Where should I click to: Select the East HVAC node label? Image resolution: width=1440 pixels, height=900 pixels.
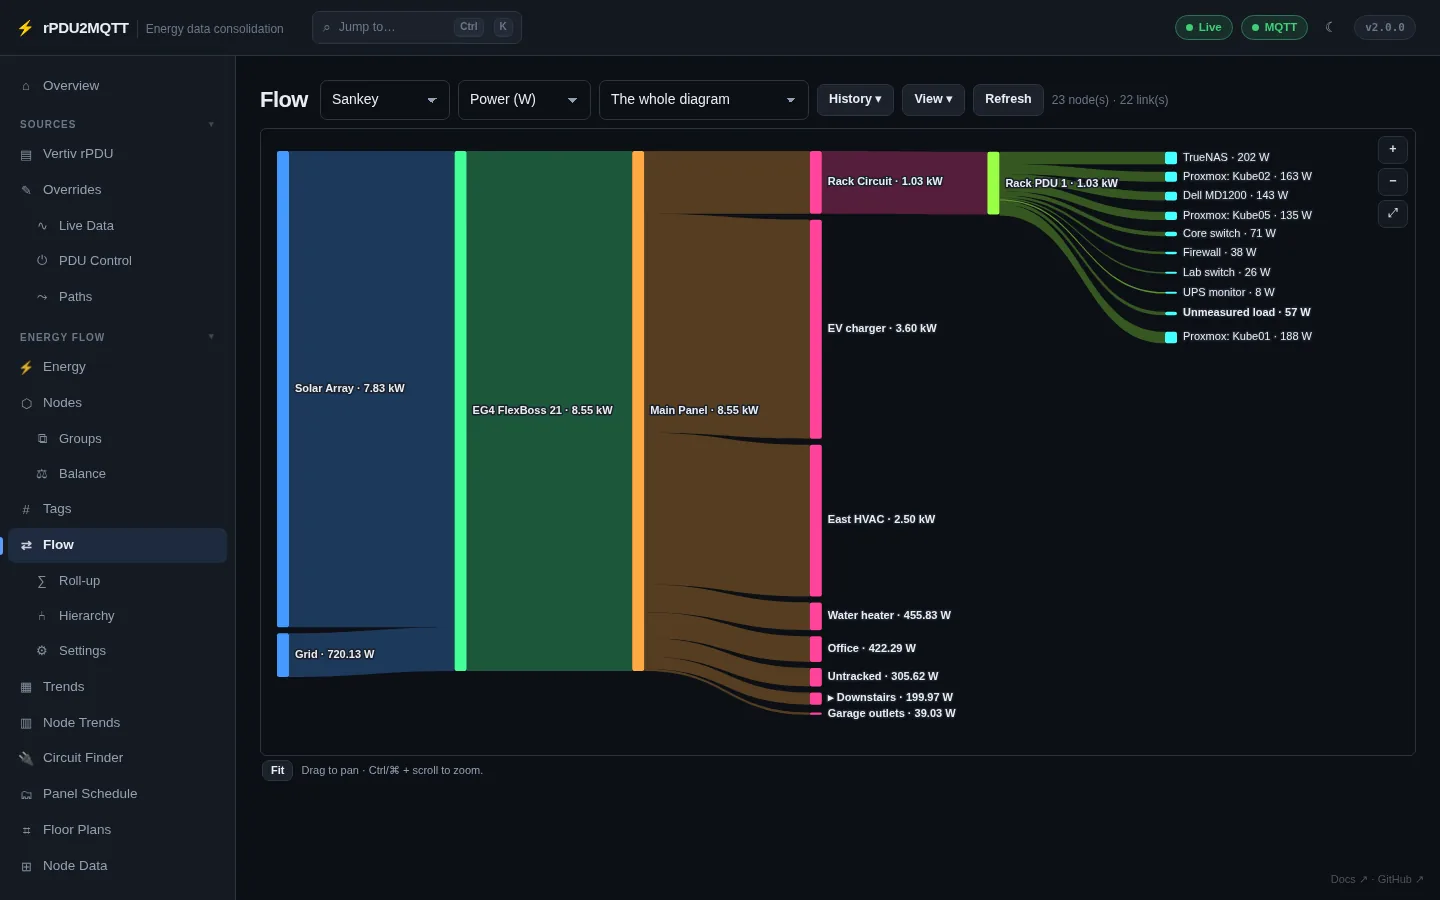[x=881, y=519]
